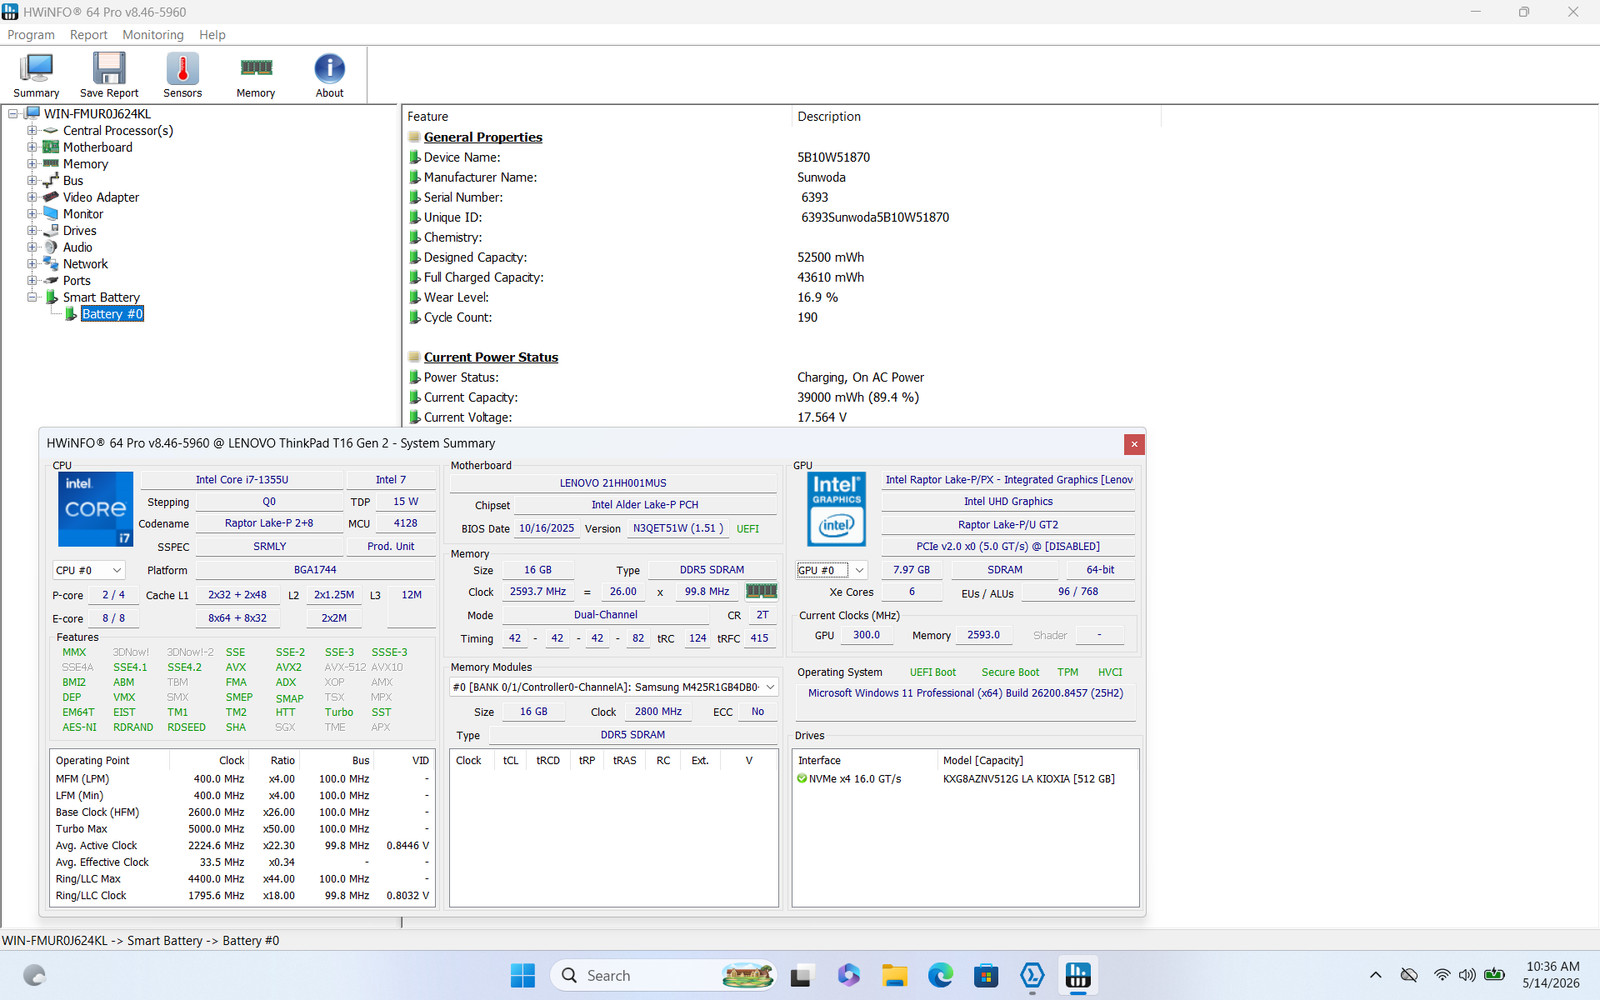This screenshot has height=1000, width=1600.
Task: Expand the Video Adapter tree node
Action: click(32, 197)
